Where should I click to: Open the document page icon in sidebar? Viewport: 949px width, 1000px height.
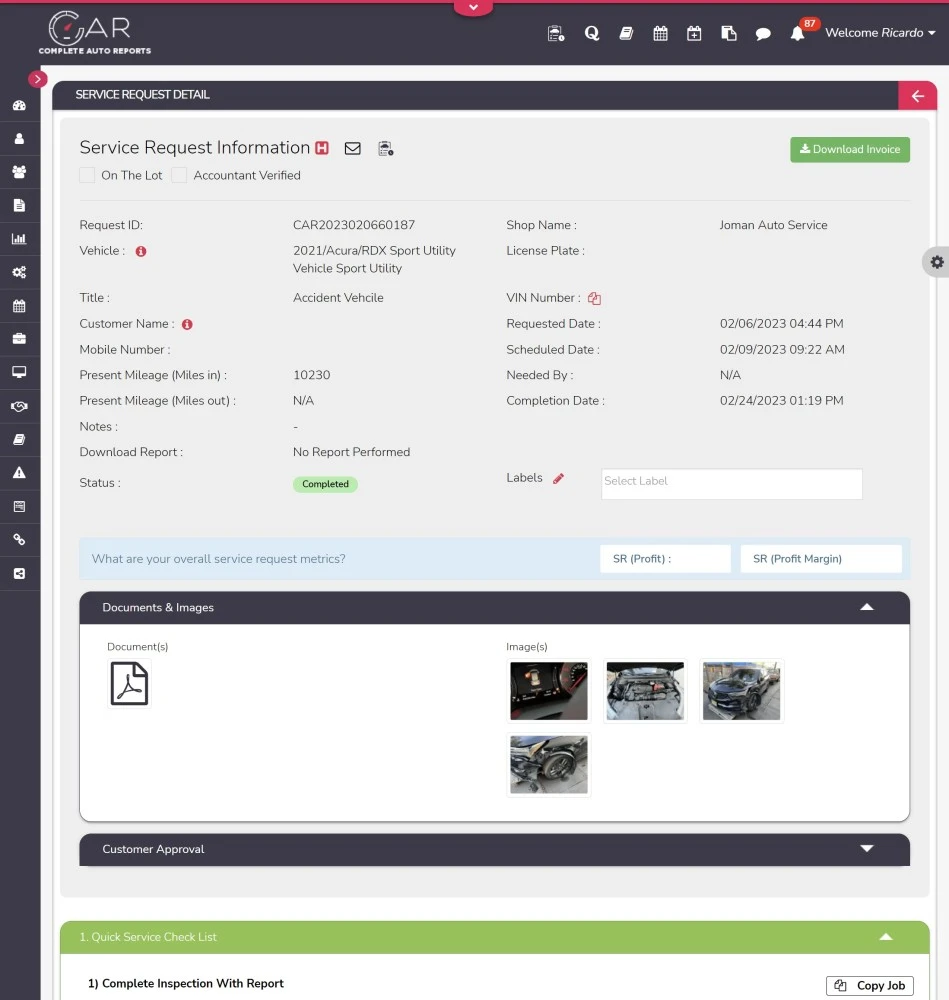click(19, 205)
